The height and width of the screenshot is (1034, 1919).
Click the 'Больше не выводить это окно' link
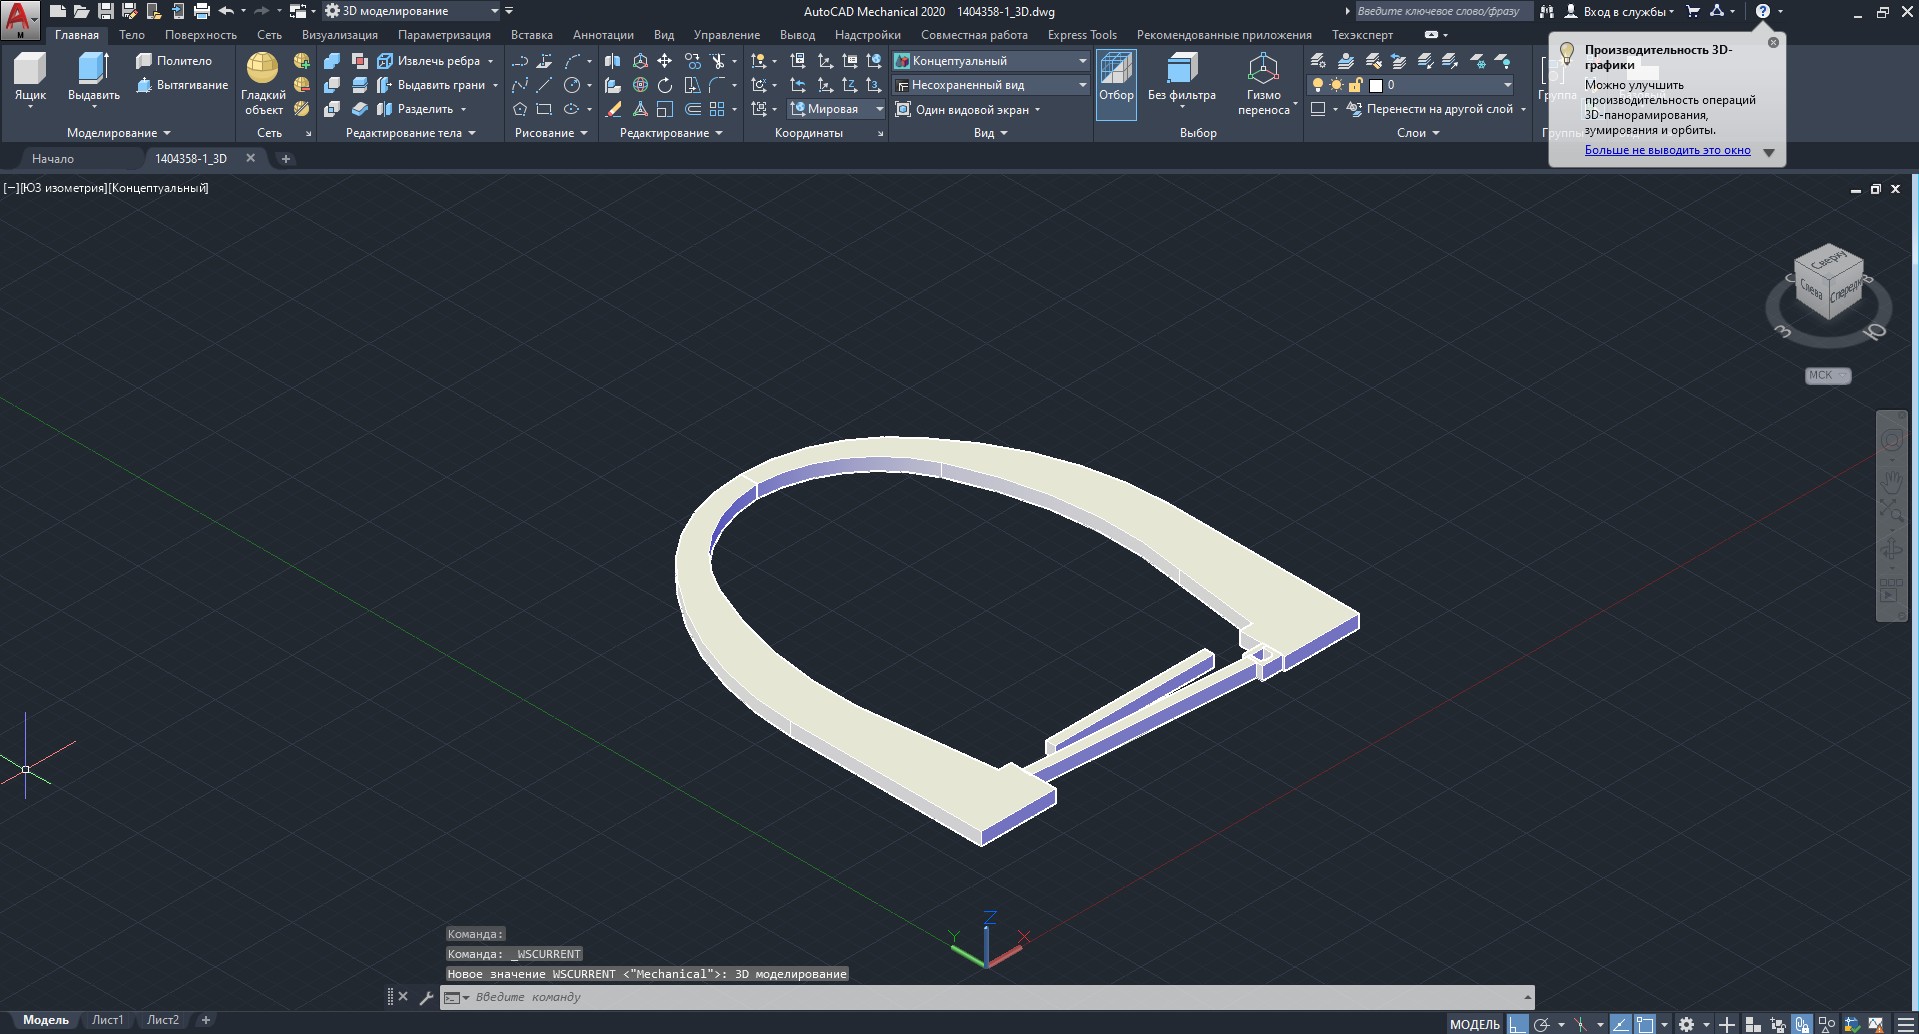1667,150
